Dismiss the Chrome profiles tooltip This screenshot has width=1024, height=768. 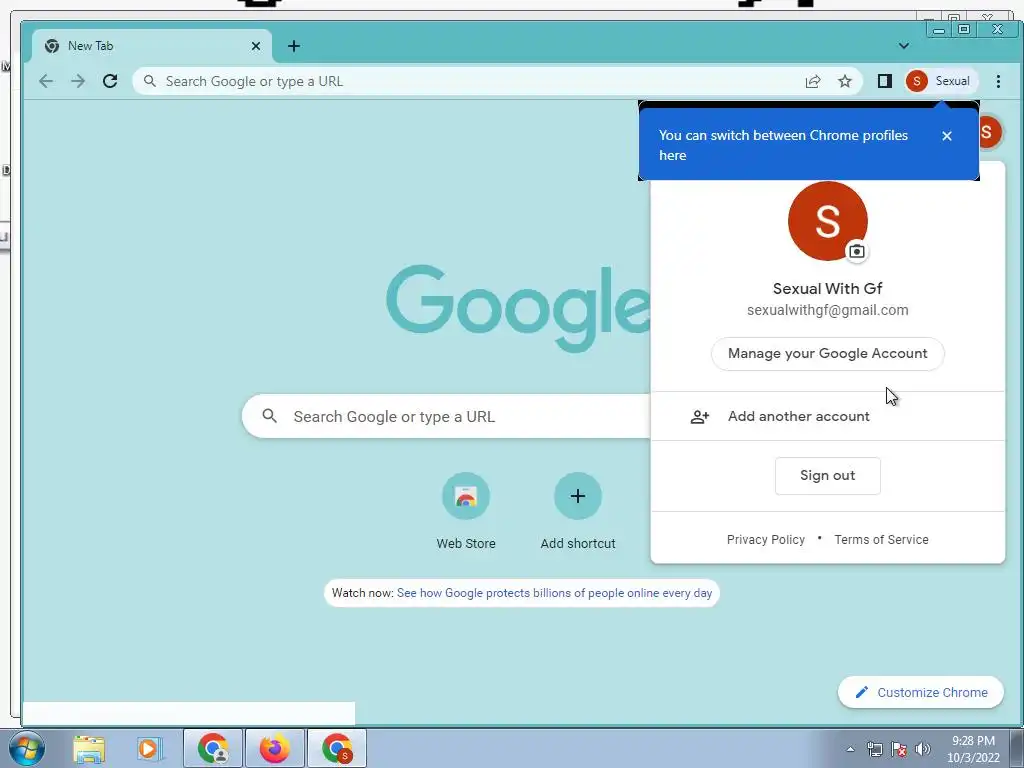point(947,136)
